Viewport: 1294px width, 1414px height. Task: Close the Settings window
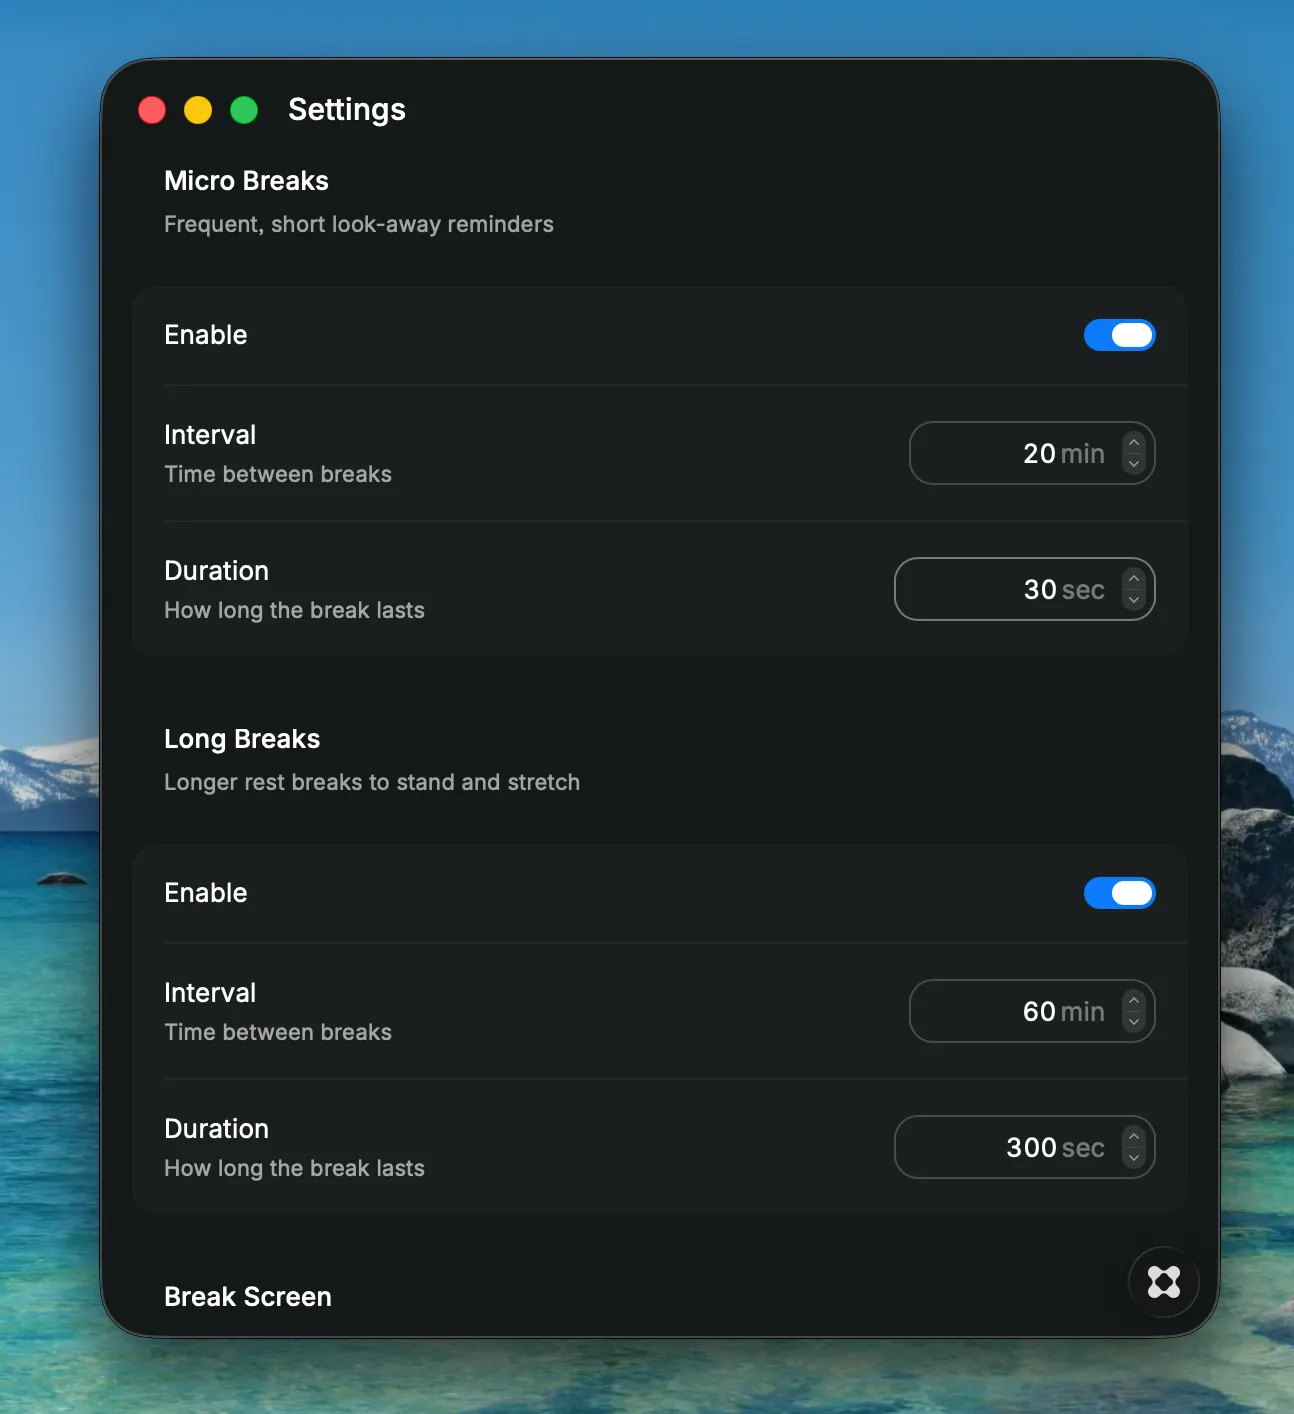click(x=152, y=110)
